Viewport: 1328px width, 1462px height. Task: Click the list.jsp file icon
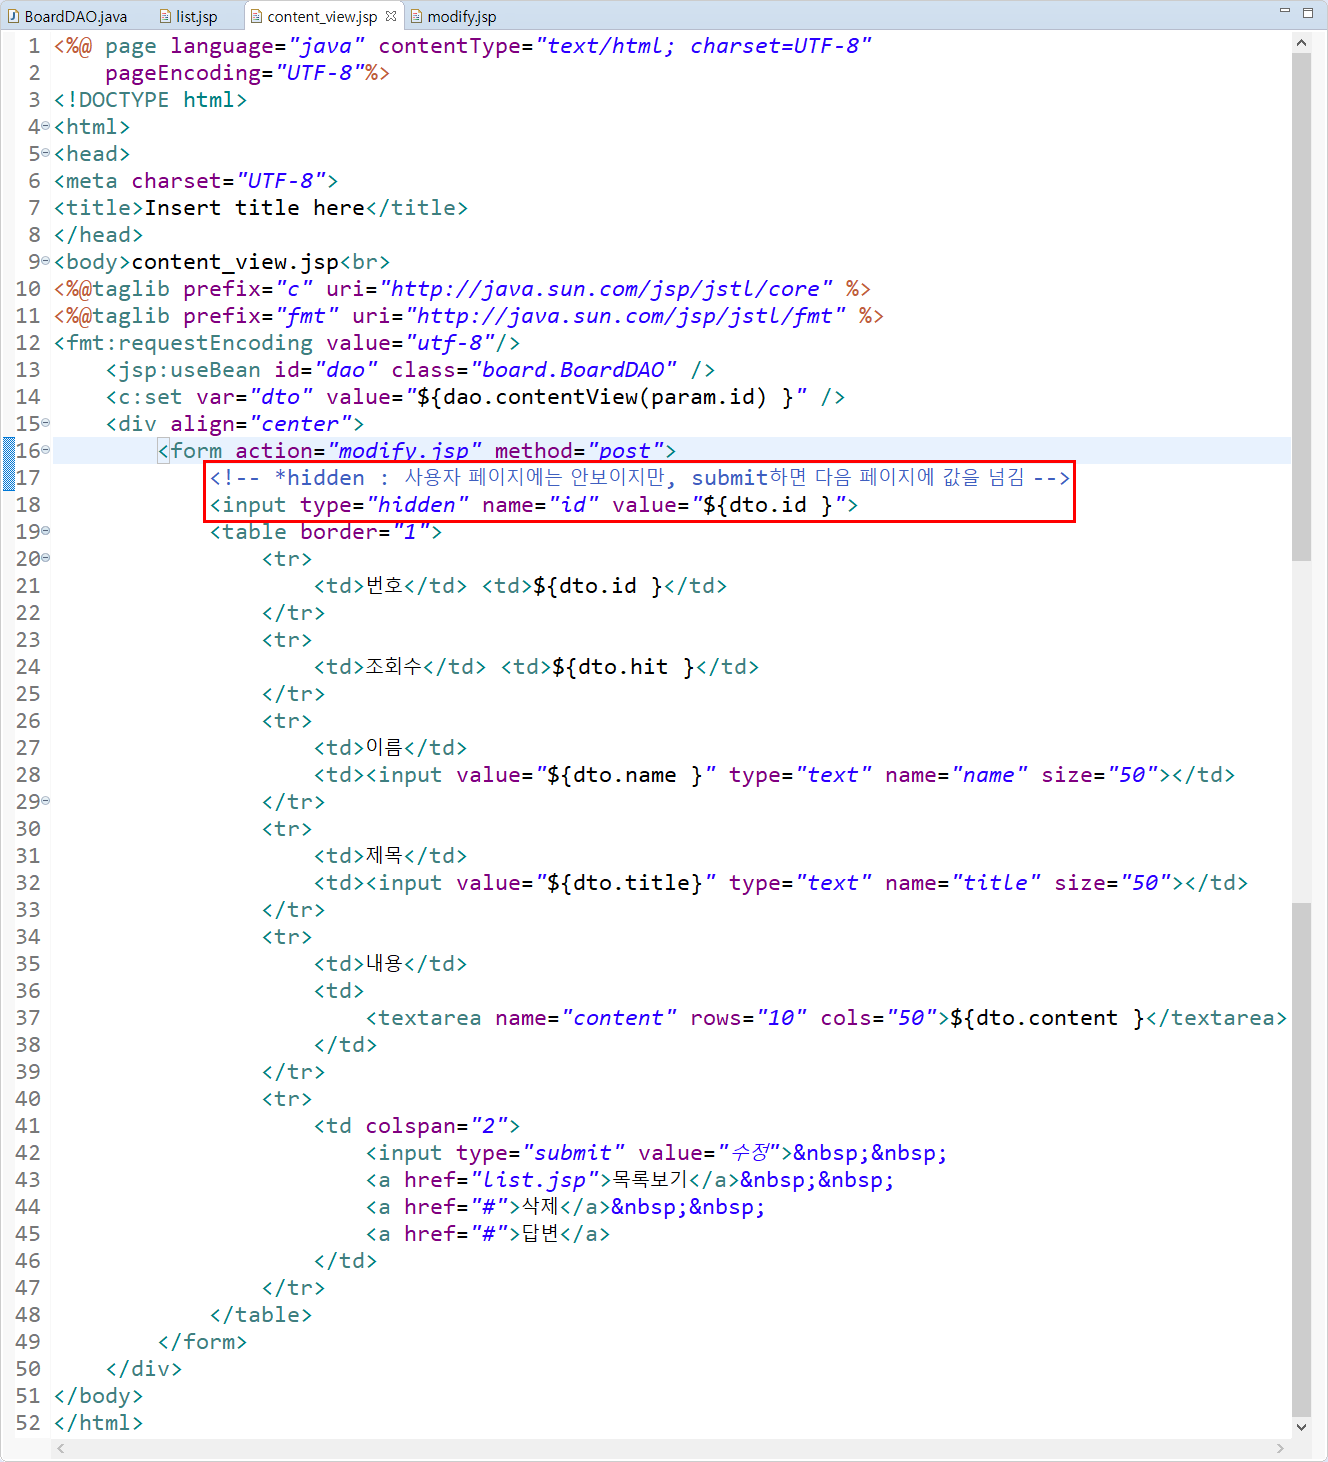point(166,16)
